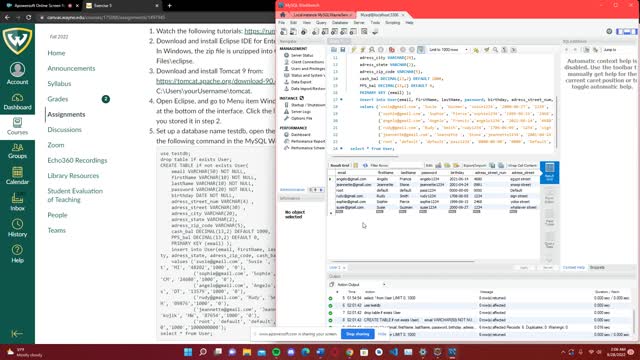Open Users and Privileges in Navigator
Image resolution: width=640 pixels, height=360 pixels.
[307, 69]
